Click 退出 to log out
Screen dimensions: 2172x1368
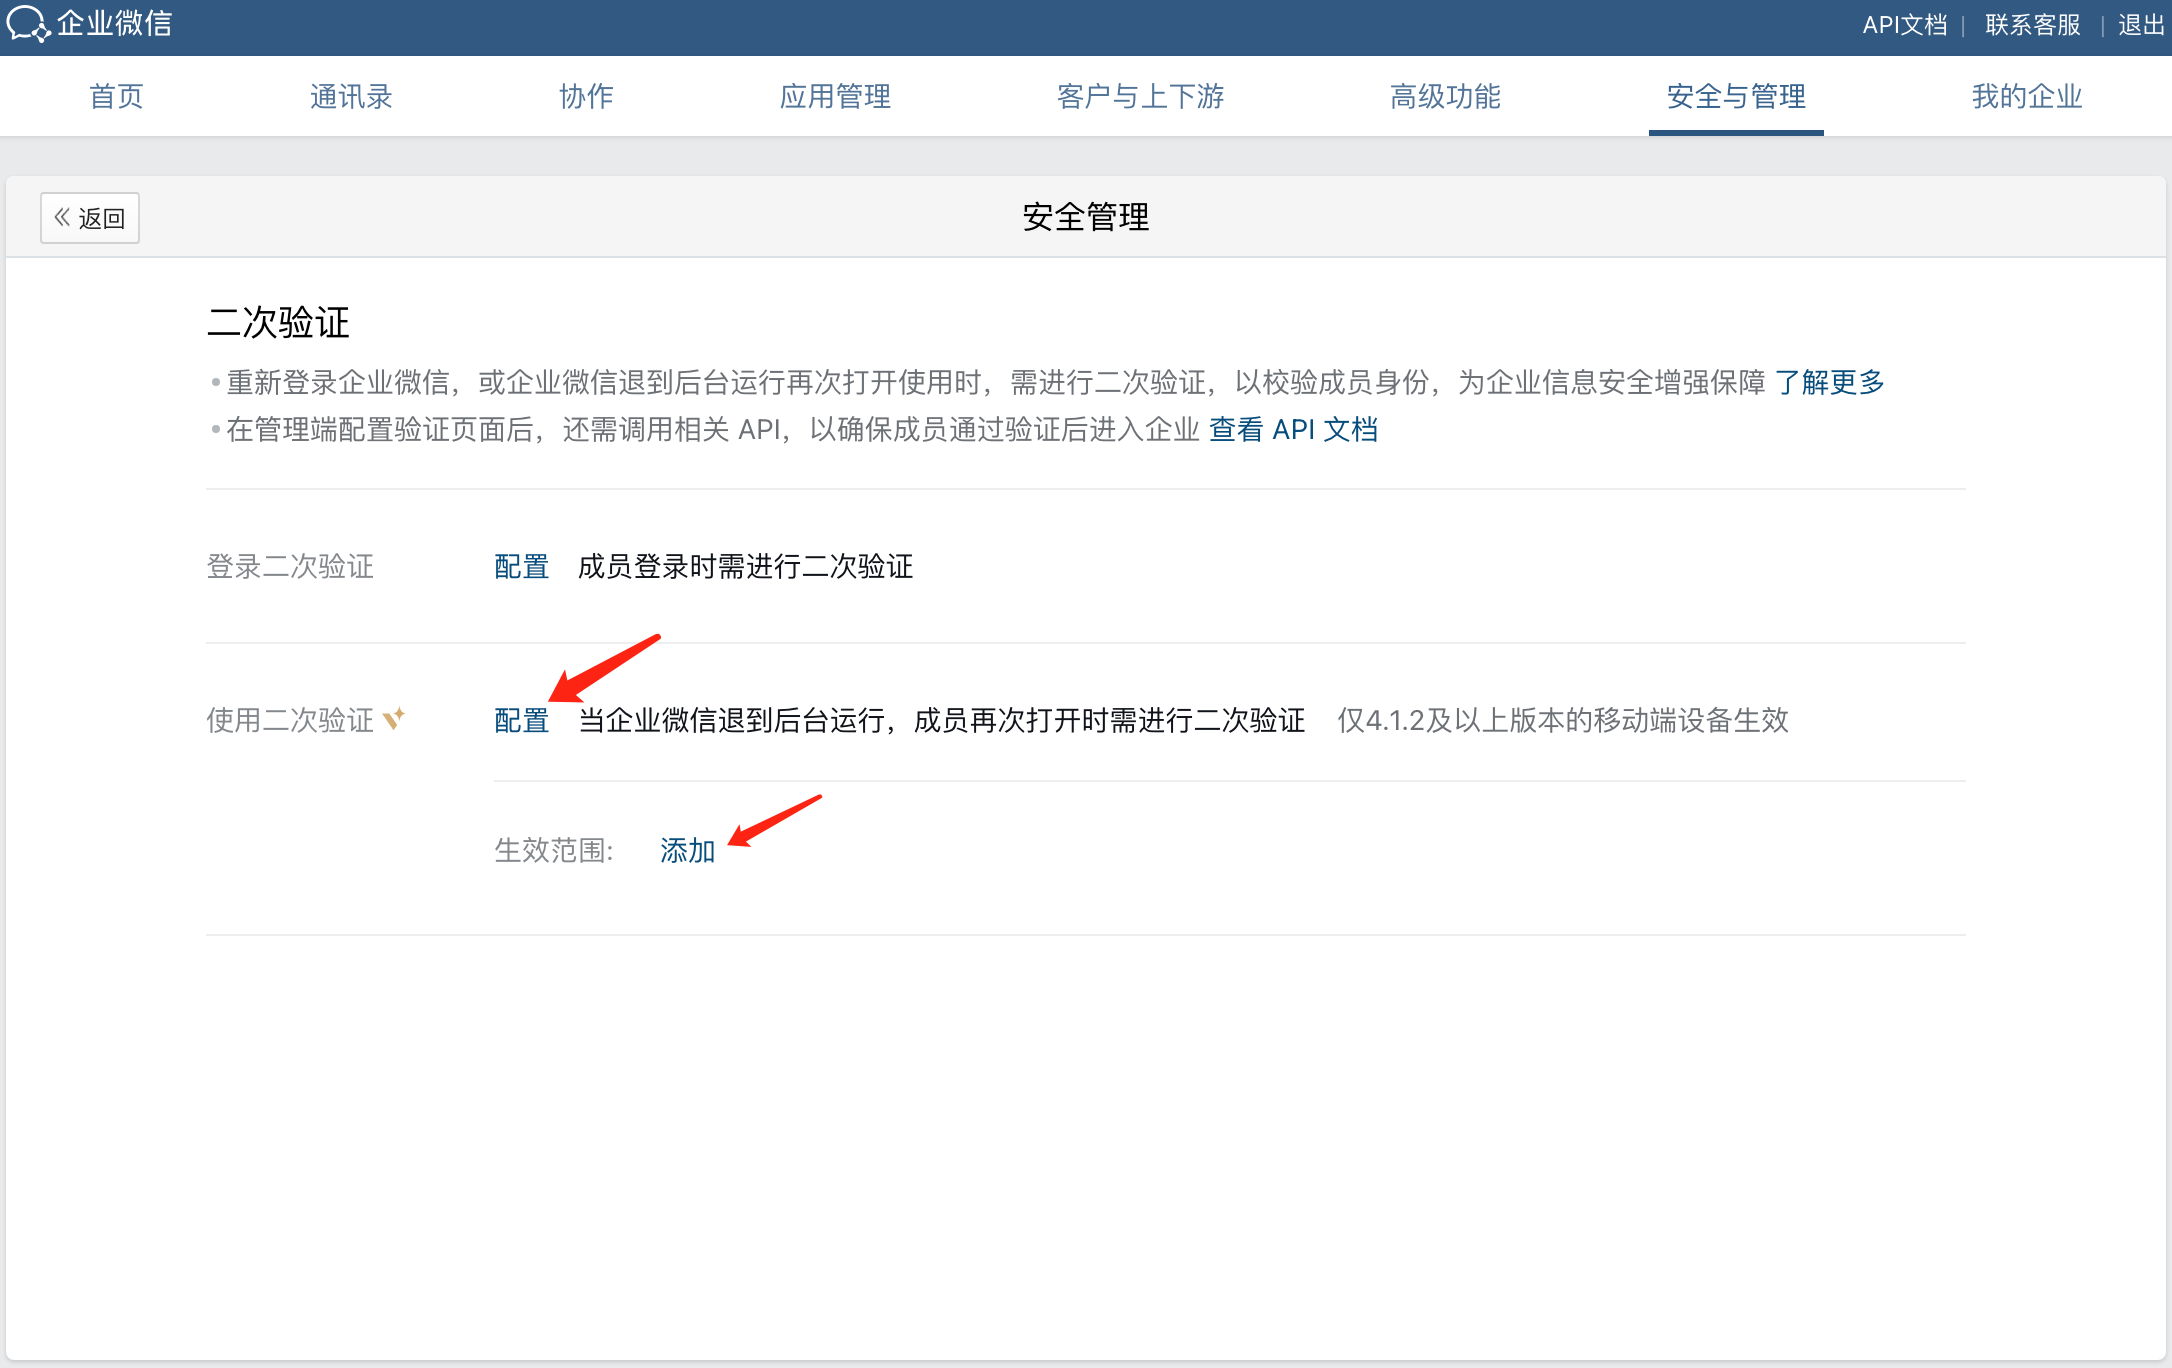2141,25
